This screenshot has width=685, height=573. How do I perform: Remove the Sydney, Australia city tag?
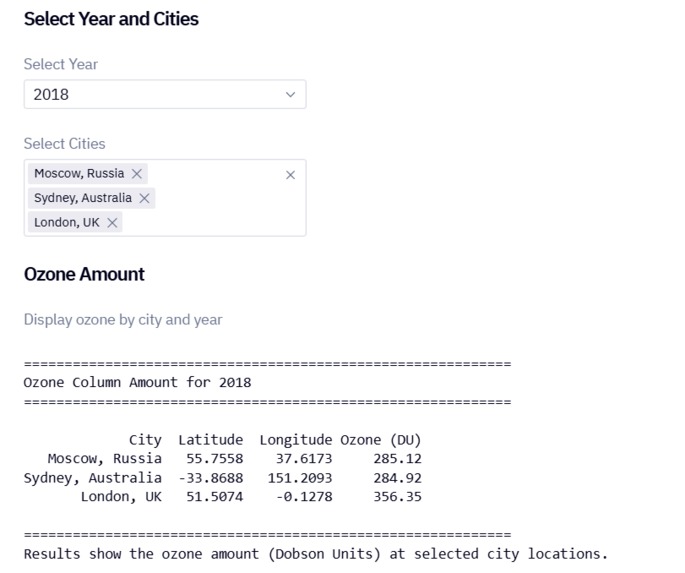[x=144, y=198]
